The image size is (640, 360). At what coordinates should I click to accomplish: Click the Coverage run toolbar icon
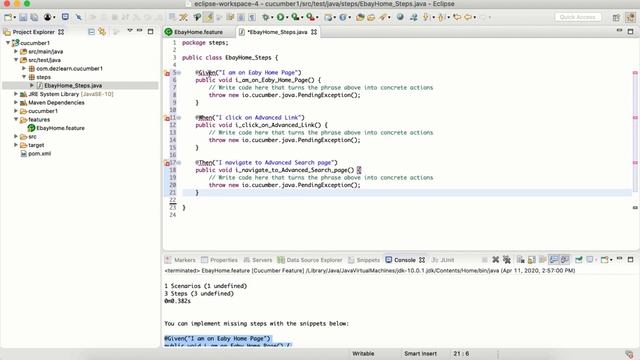click(x=295, y=17)
